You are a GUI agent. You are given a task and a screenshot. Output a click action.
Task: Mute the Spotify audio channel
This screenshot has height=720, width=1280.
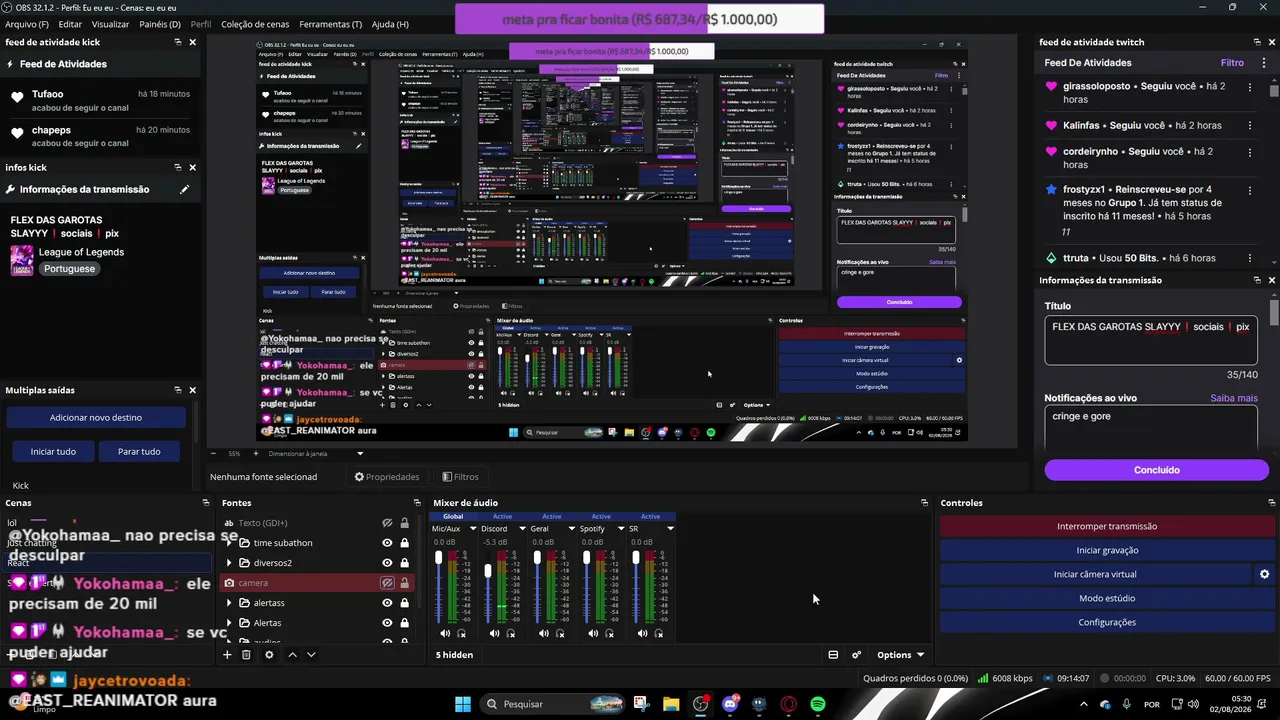click(x=593, y=633)
